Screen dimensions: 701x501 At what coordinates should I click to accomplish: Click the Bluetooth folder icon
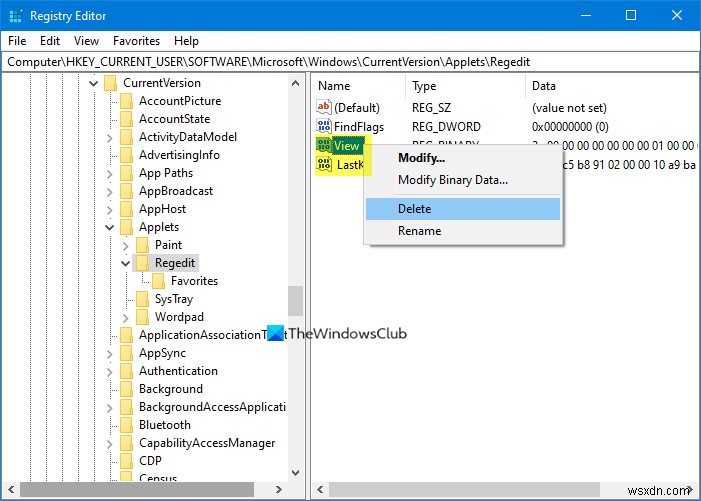click(x=127, y=425)
